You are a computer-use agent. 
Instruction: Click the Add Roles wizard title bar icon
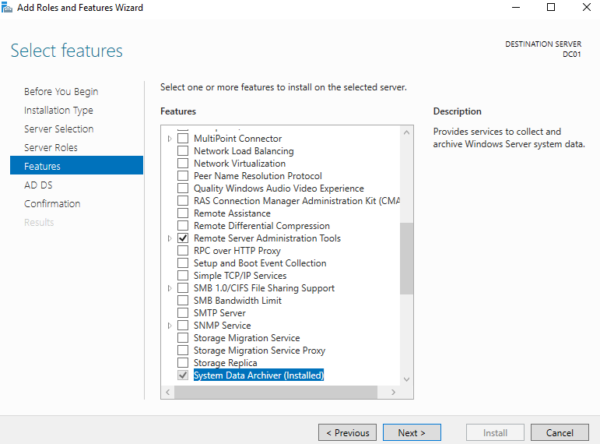[x=9, y=8]
